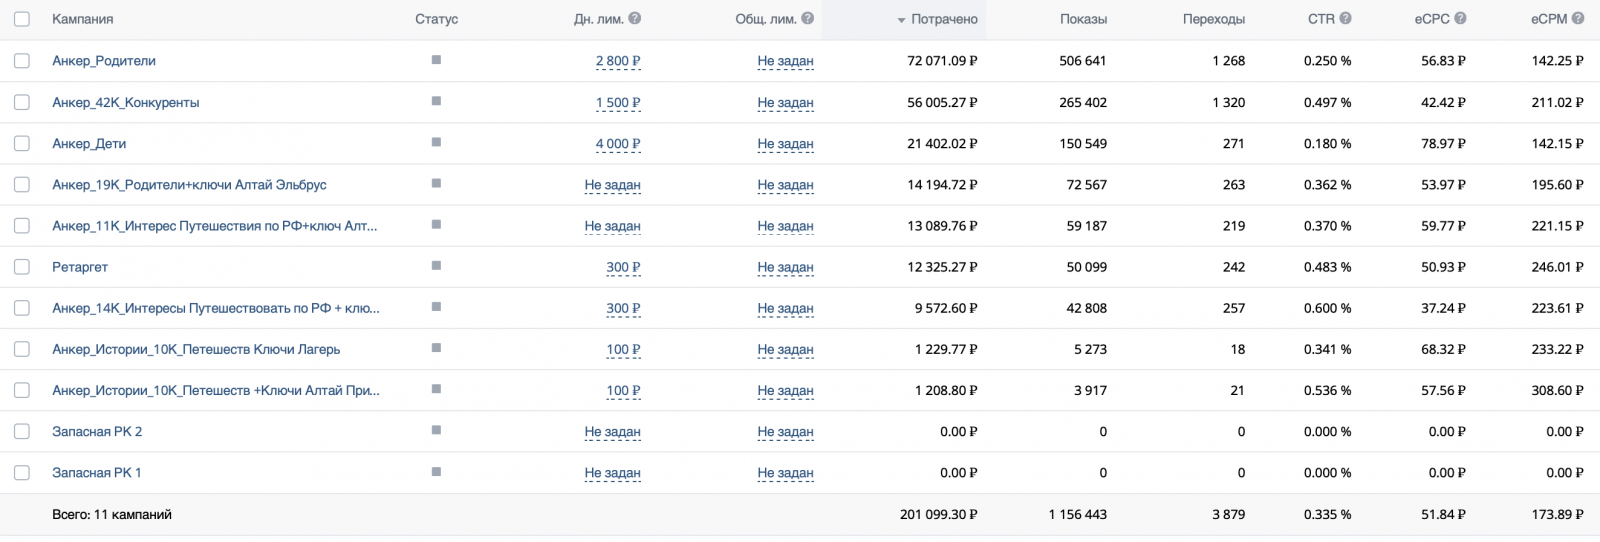Click the eCPM help question mark icon
The image size is (1600, 542).
(x=1578, y=19)
